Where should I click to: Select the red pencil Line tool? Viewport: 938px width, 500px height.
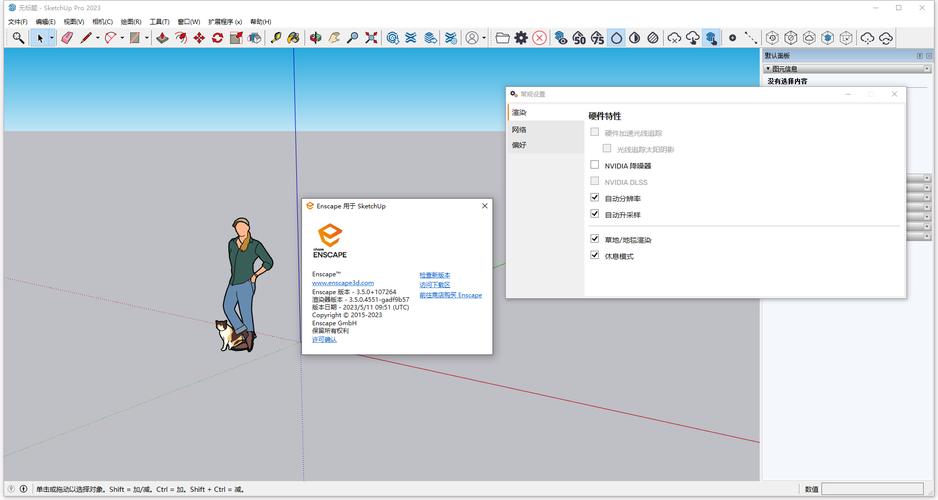click(x=86, y=38)
